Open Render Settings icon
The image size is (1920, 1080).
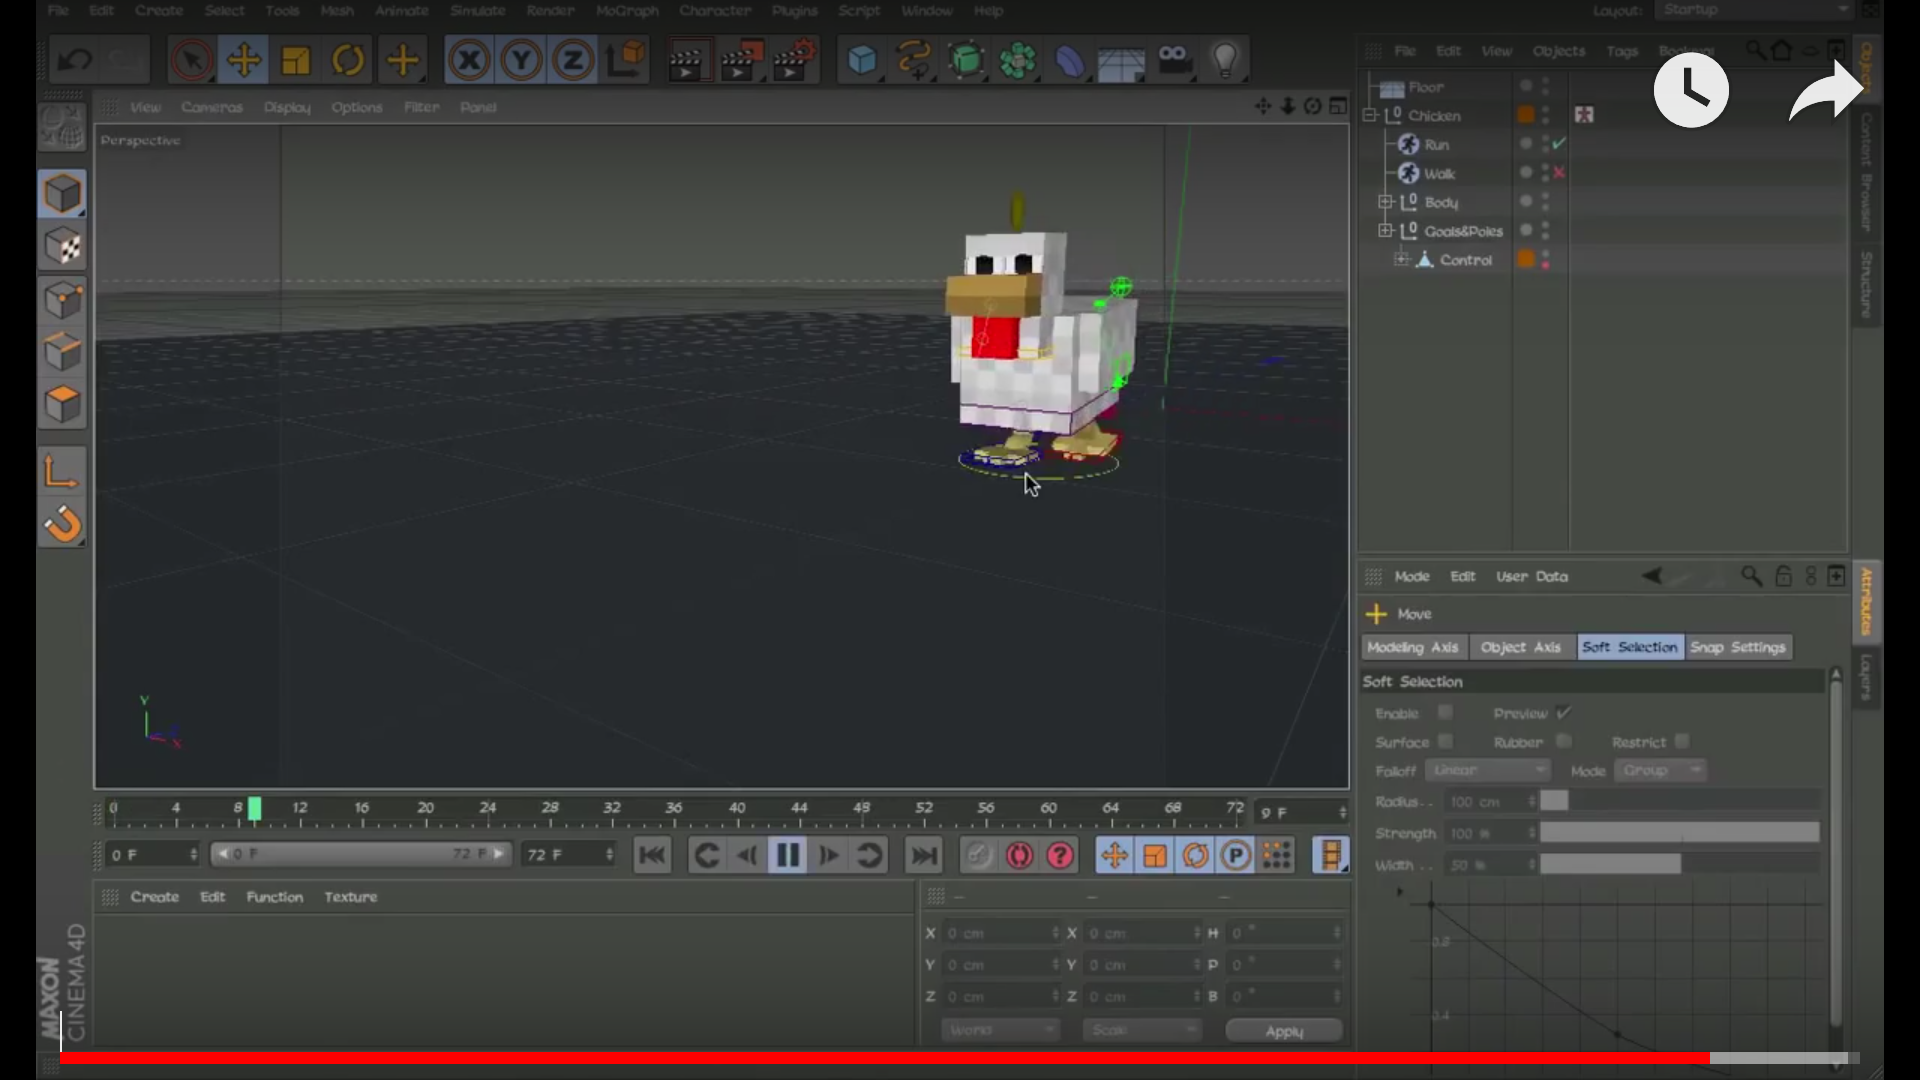[x=795, y=61]
